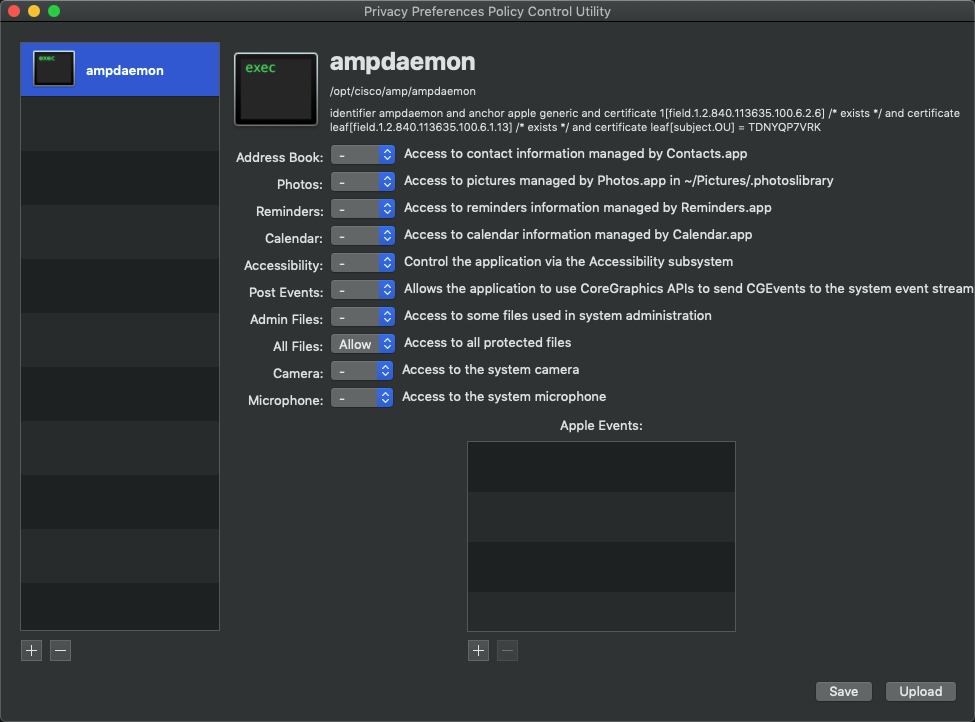
Task: Open the Microphone permission dropdown
Action: click(361, 398)
